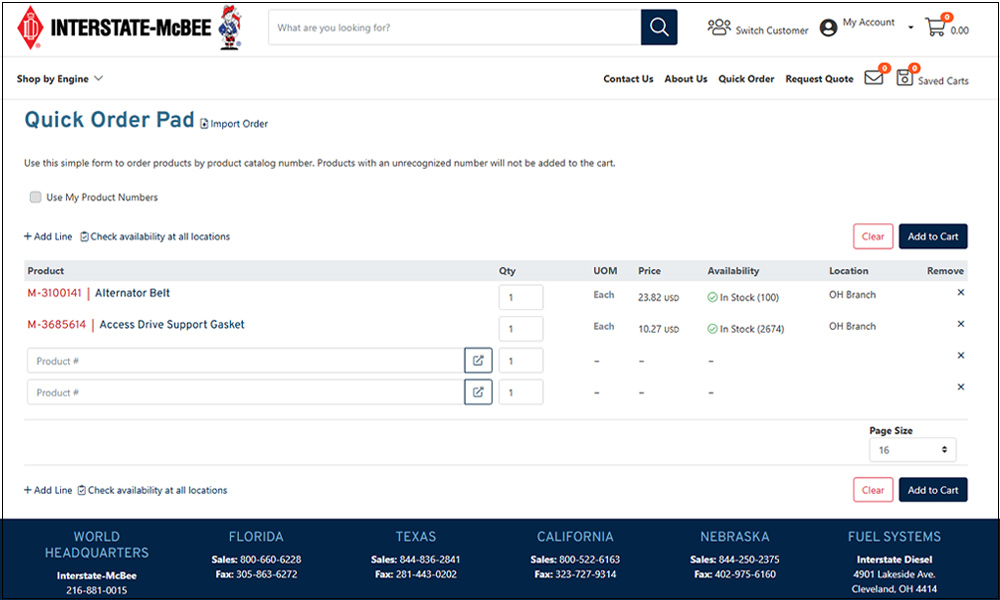Click the My Account avatar icon
Screen dimensions: 1000x600
tap(828, 27)
